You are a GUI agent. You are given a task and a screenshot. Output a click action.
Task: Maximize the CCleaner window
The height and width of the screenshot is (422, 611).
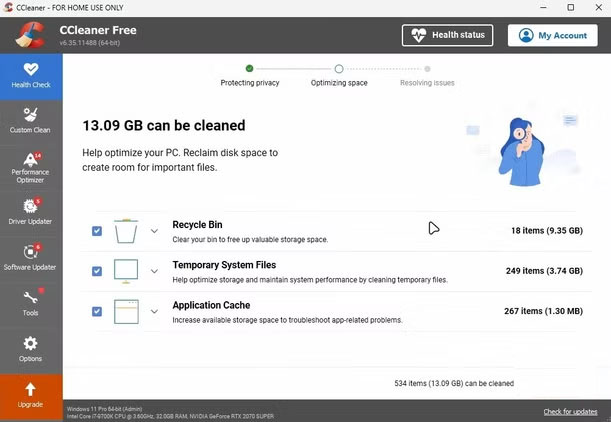click(571, 7)
